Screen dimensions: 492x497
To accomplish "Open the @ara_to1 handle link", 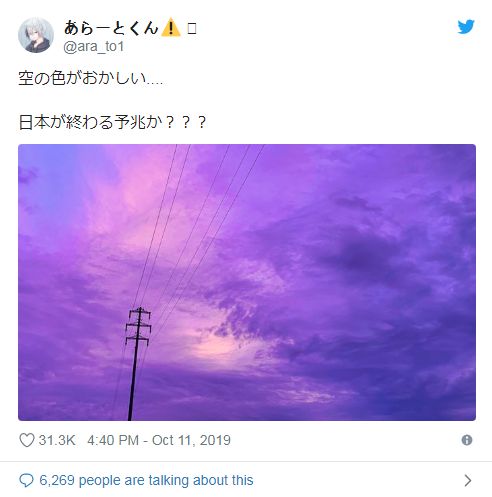I will pos(94,46).
